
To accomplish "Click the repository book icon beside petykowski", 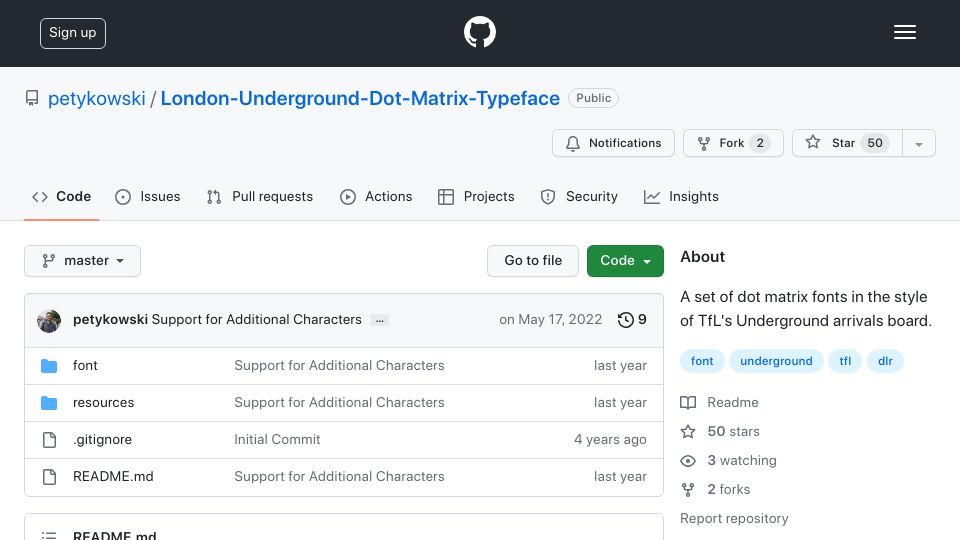I will tap(32, 98).
